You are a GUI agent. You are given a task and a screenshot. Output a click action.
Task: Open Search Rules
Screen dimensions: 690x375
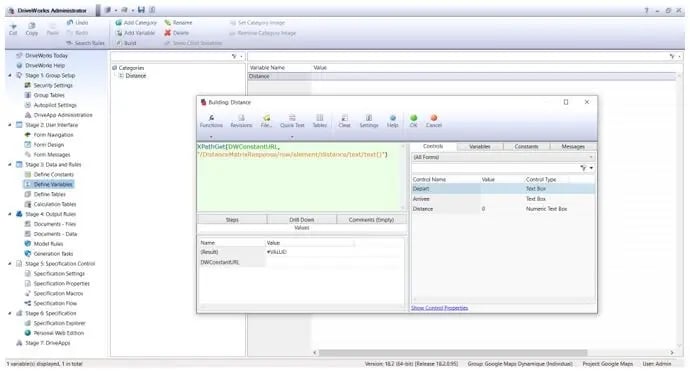(85, 43)
